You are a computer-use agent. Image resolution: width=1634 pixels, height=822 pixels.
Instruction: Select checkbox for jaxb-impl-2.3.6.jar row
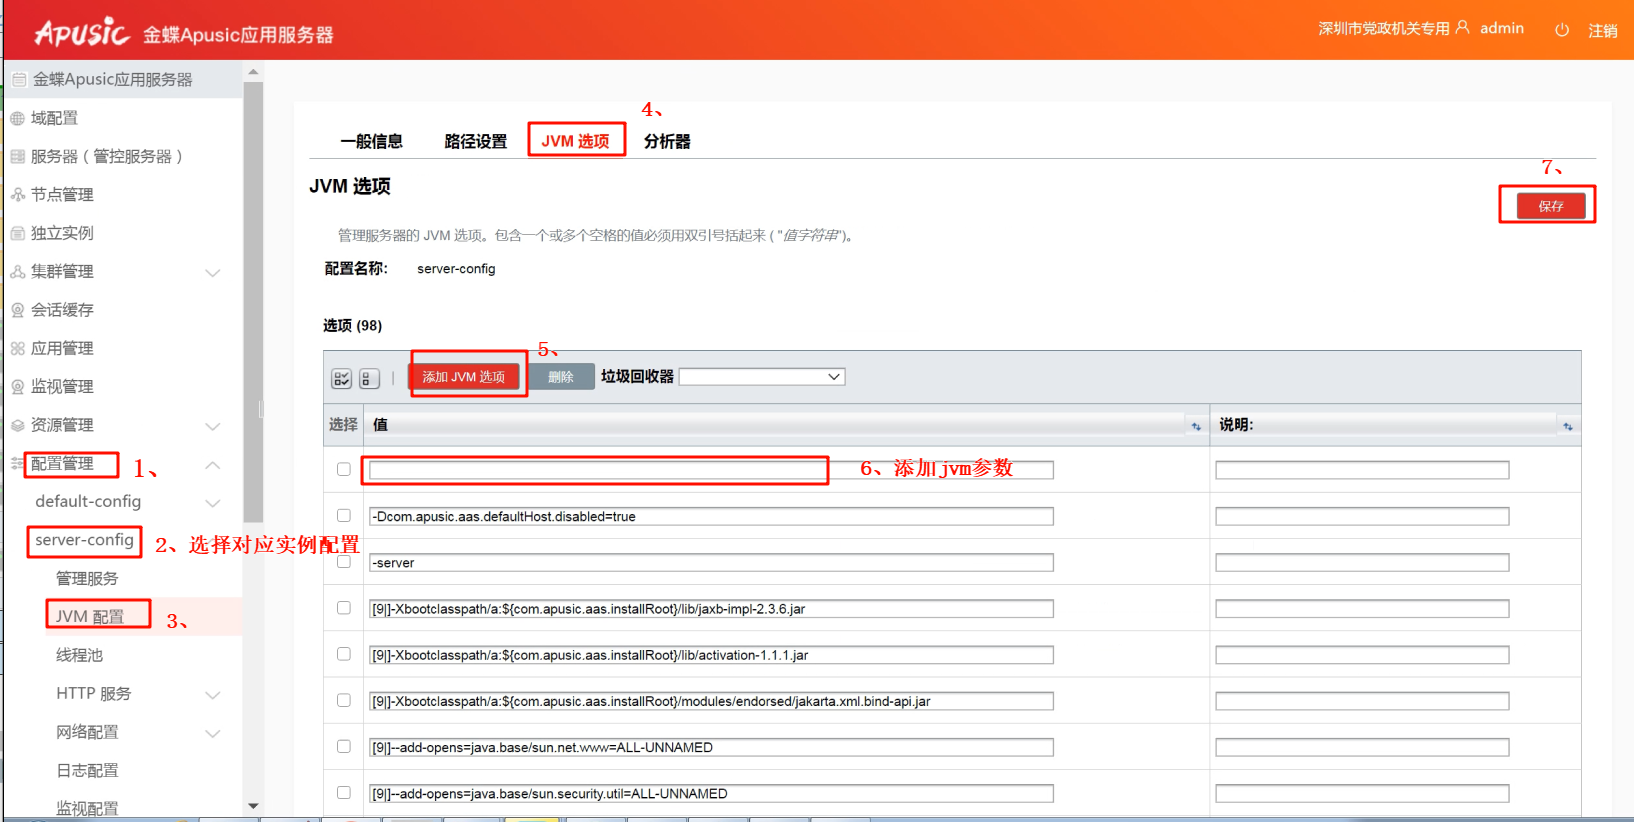pyautogui.click(x=344, y=607)
